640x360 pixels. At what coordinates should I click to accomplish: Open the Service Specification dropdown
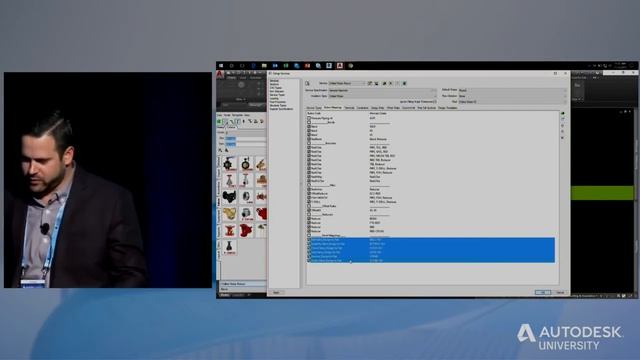tap(382, 90)
